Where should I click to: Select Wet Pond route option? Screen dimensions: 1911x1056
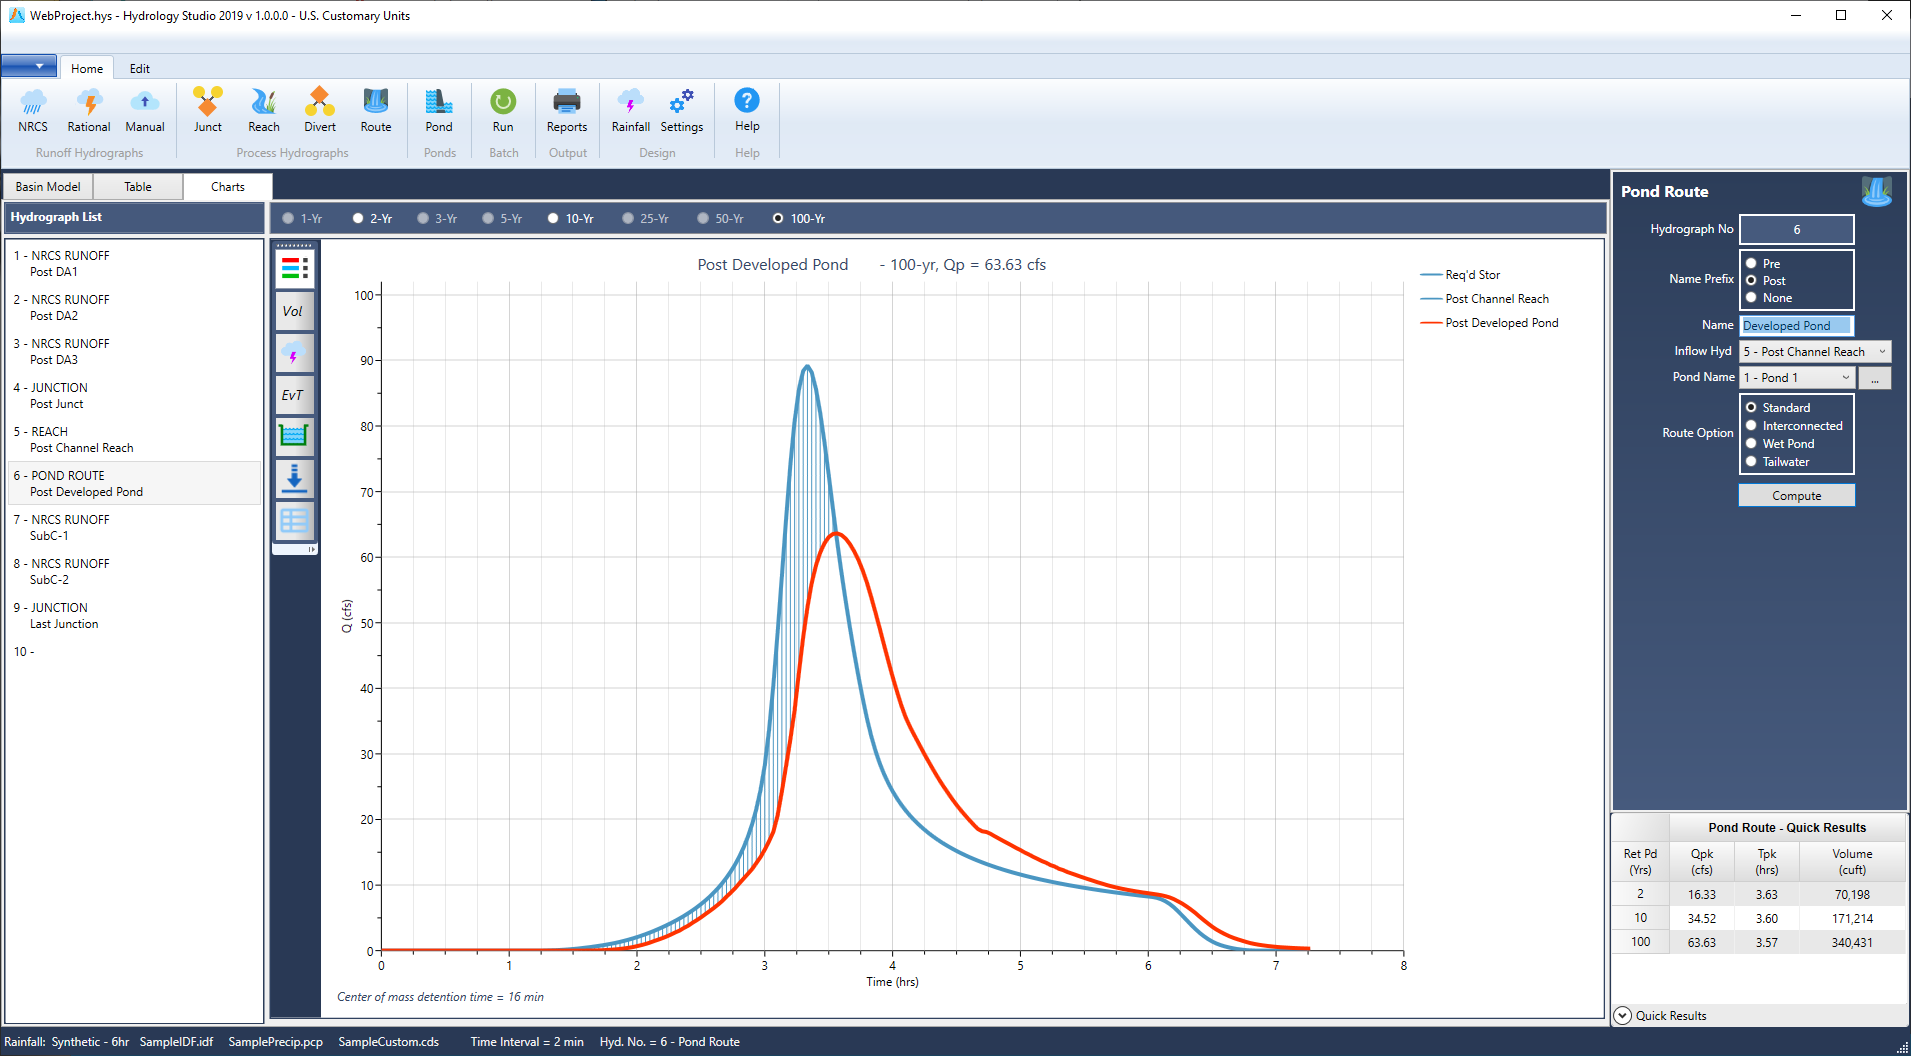tap(1752, 444)
